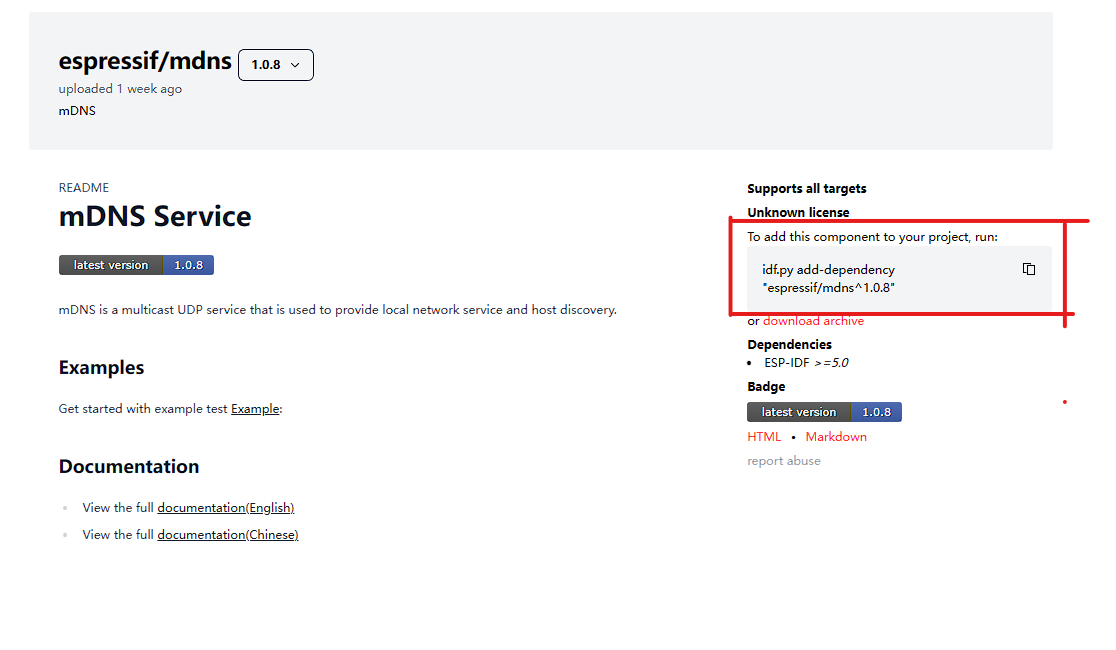This screenshot has width=1116, height=650.
Task: Click the 'Supports all targets' text
Action: (806, 189)
